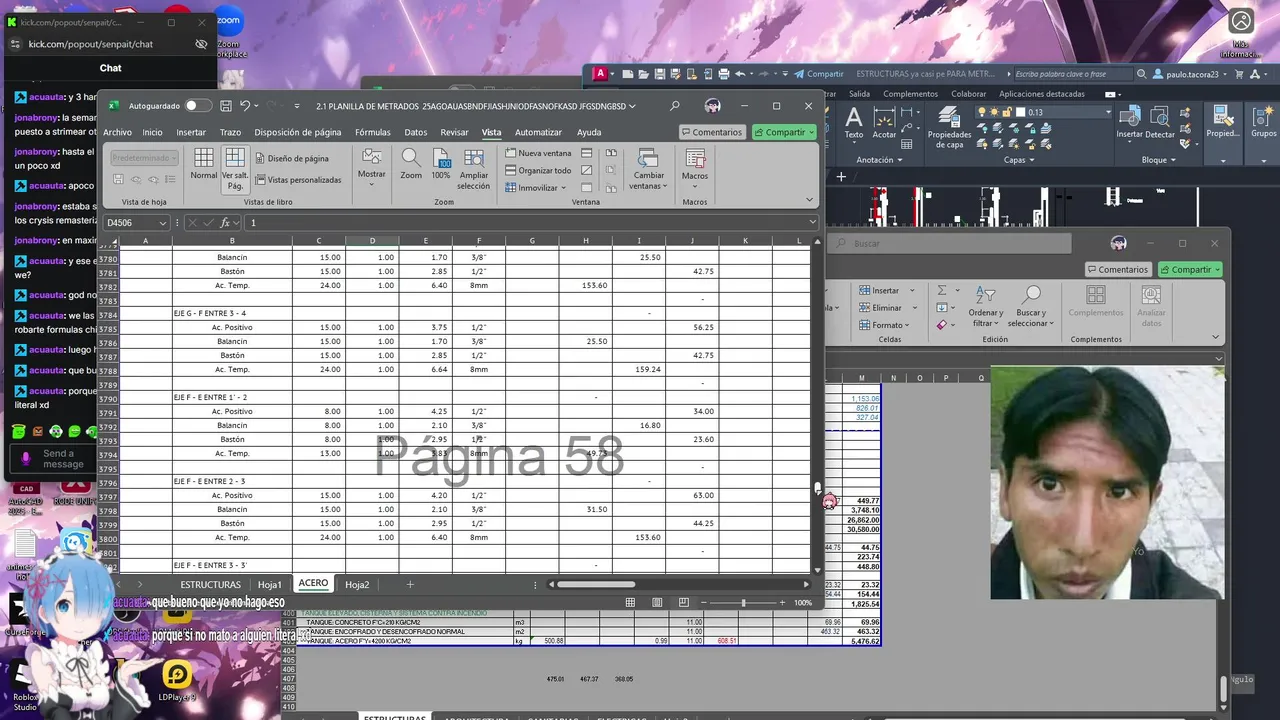Click the Undo arrow in Excel title bar
This screenshot has height=720, width=1280.
click(x=244, y=106)
